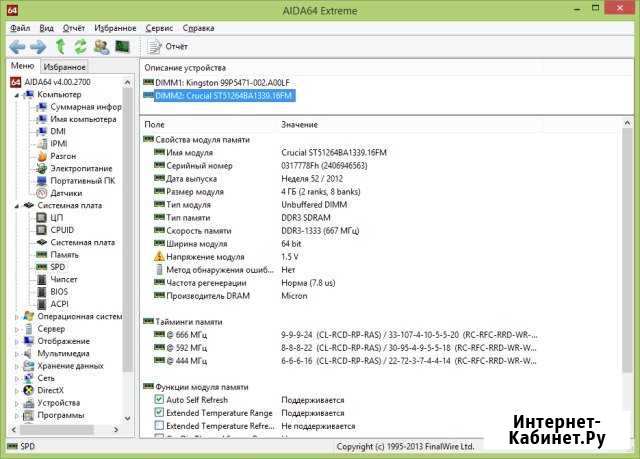Select DIMM1 Kingston device entry
640x459 pixels.
[x=222, y=82]
